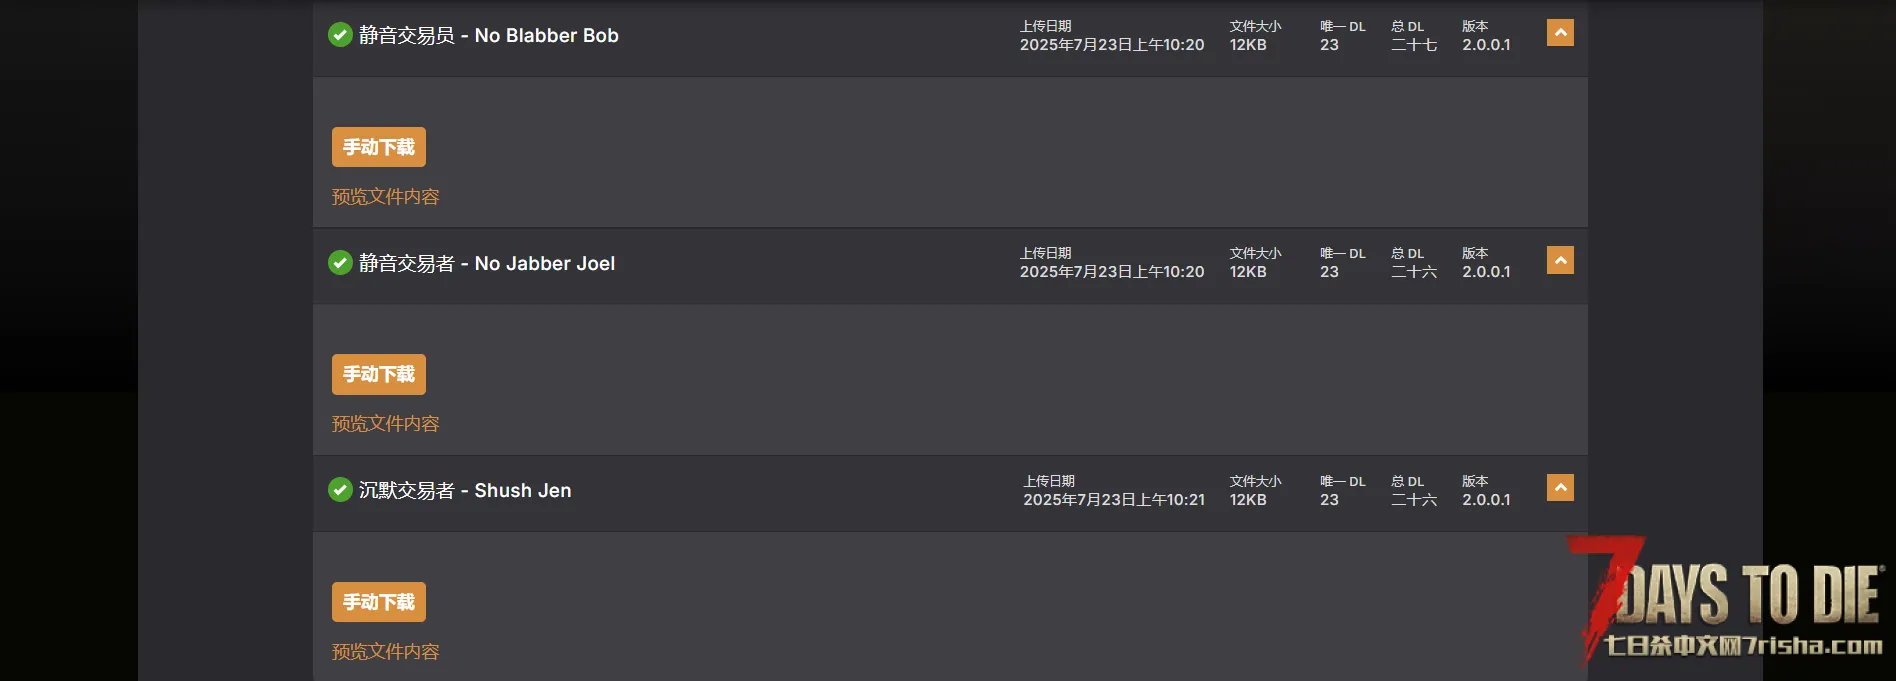
Task: Click 12KB file size of No Jabber Joel
Action: 1248,272
